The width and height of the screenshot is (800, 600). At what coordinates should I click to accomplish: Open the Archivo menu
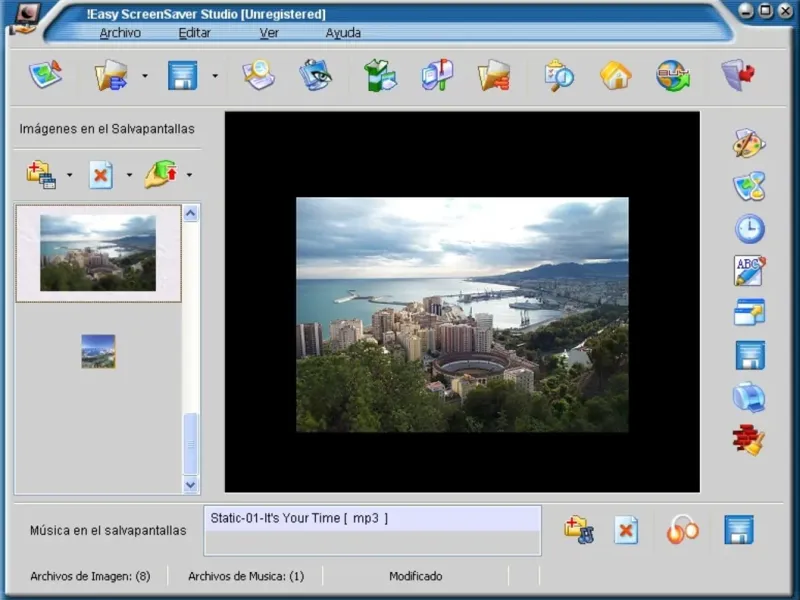tap(120, 33)
